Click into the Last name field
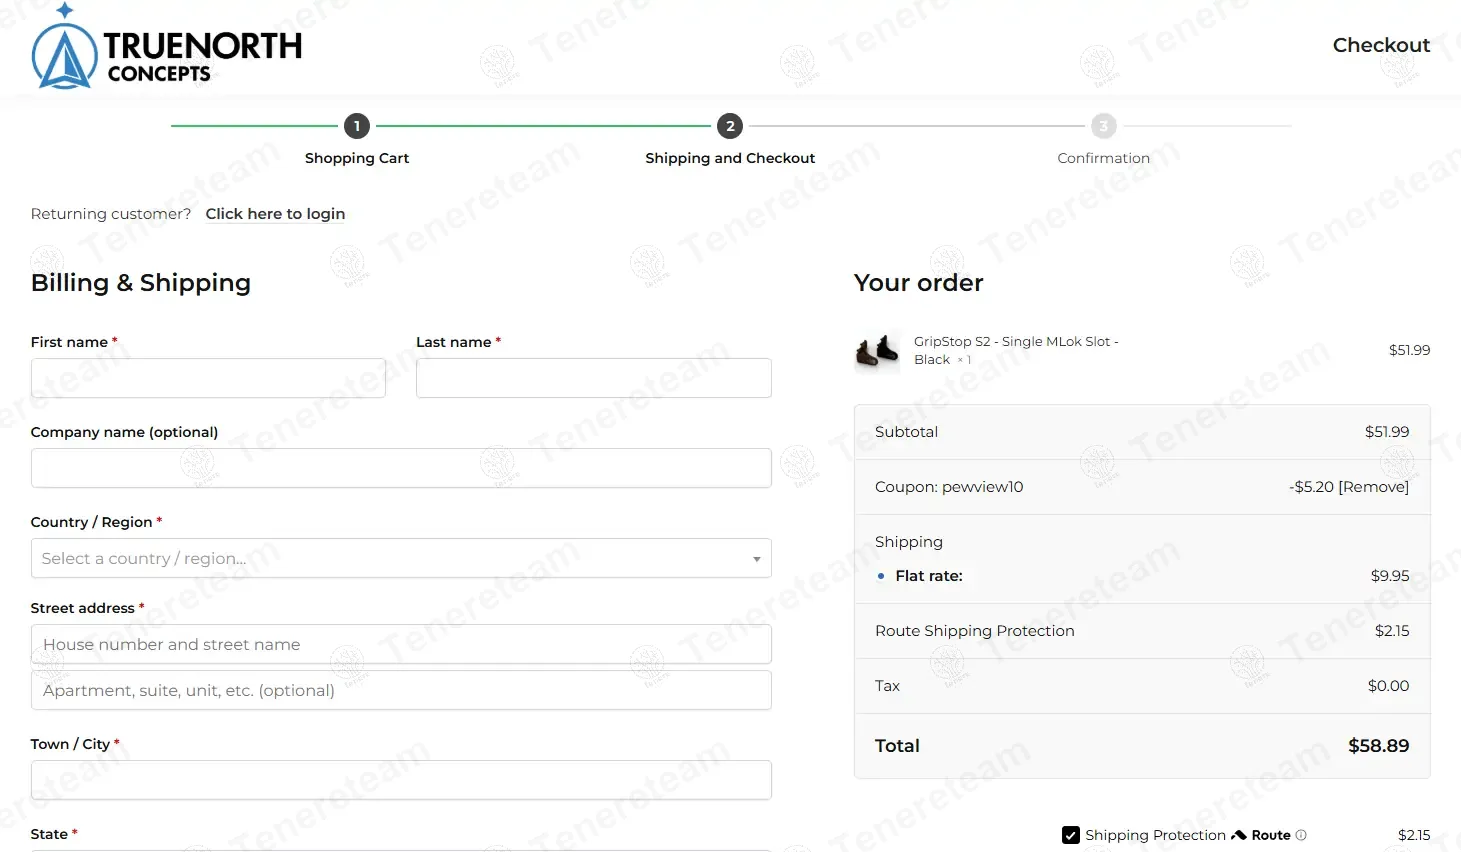Image resolution: width=1461 pixels, height=852 pixels. click(x=593, y=378)
